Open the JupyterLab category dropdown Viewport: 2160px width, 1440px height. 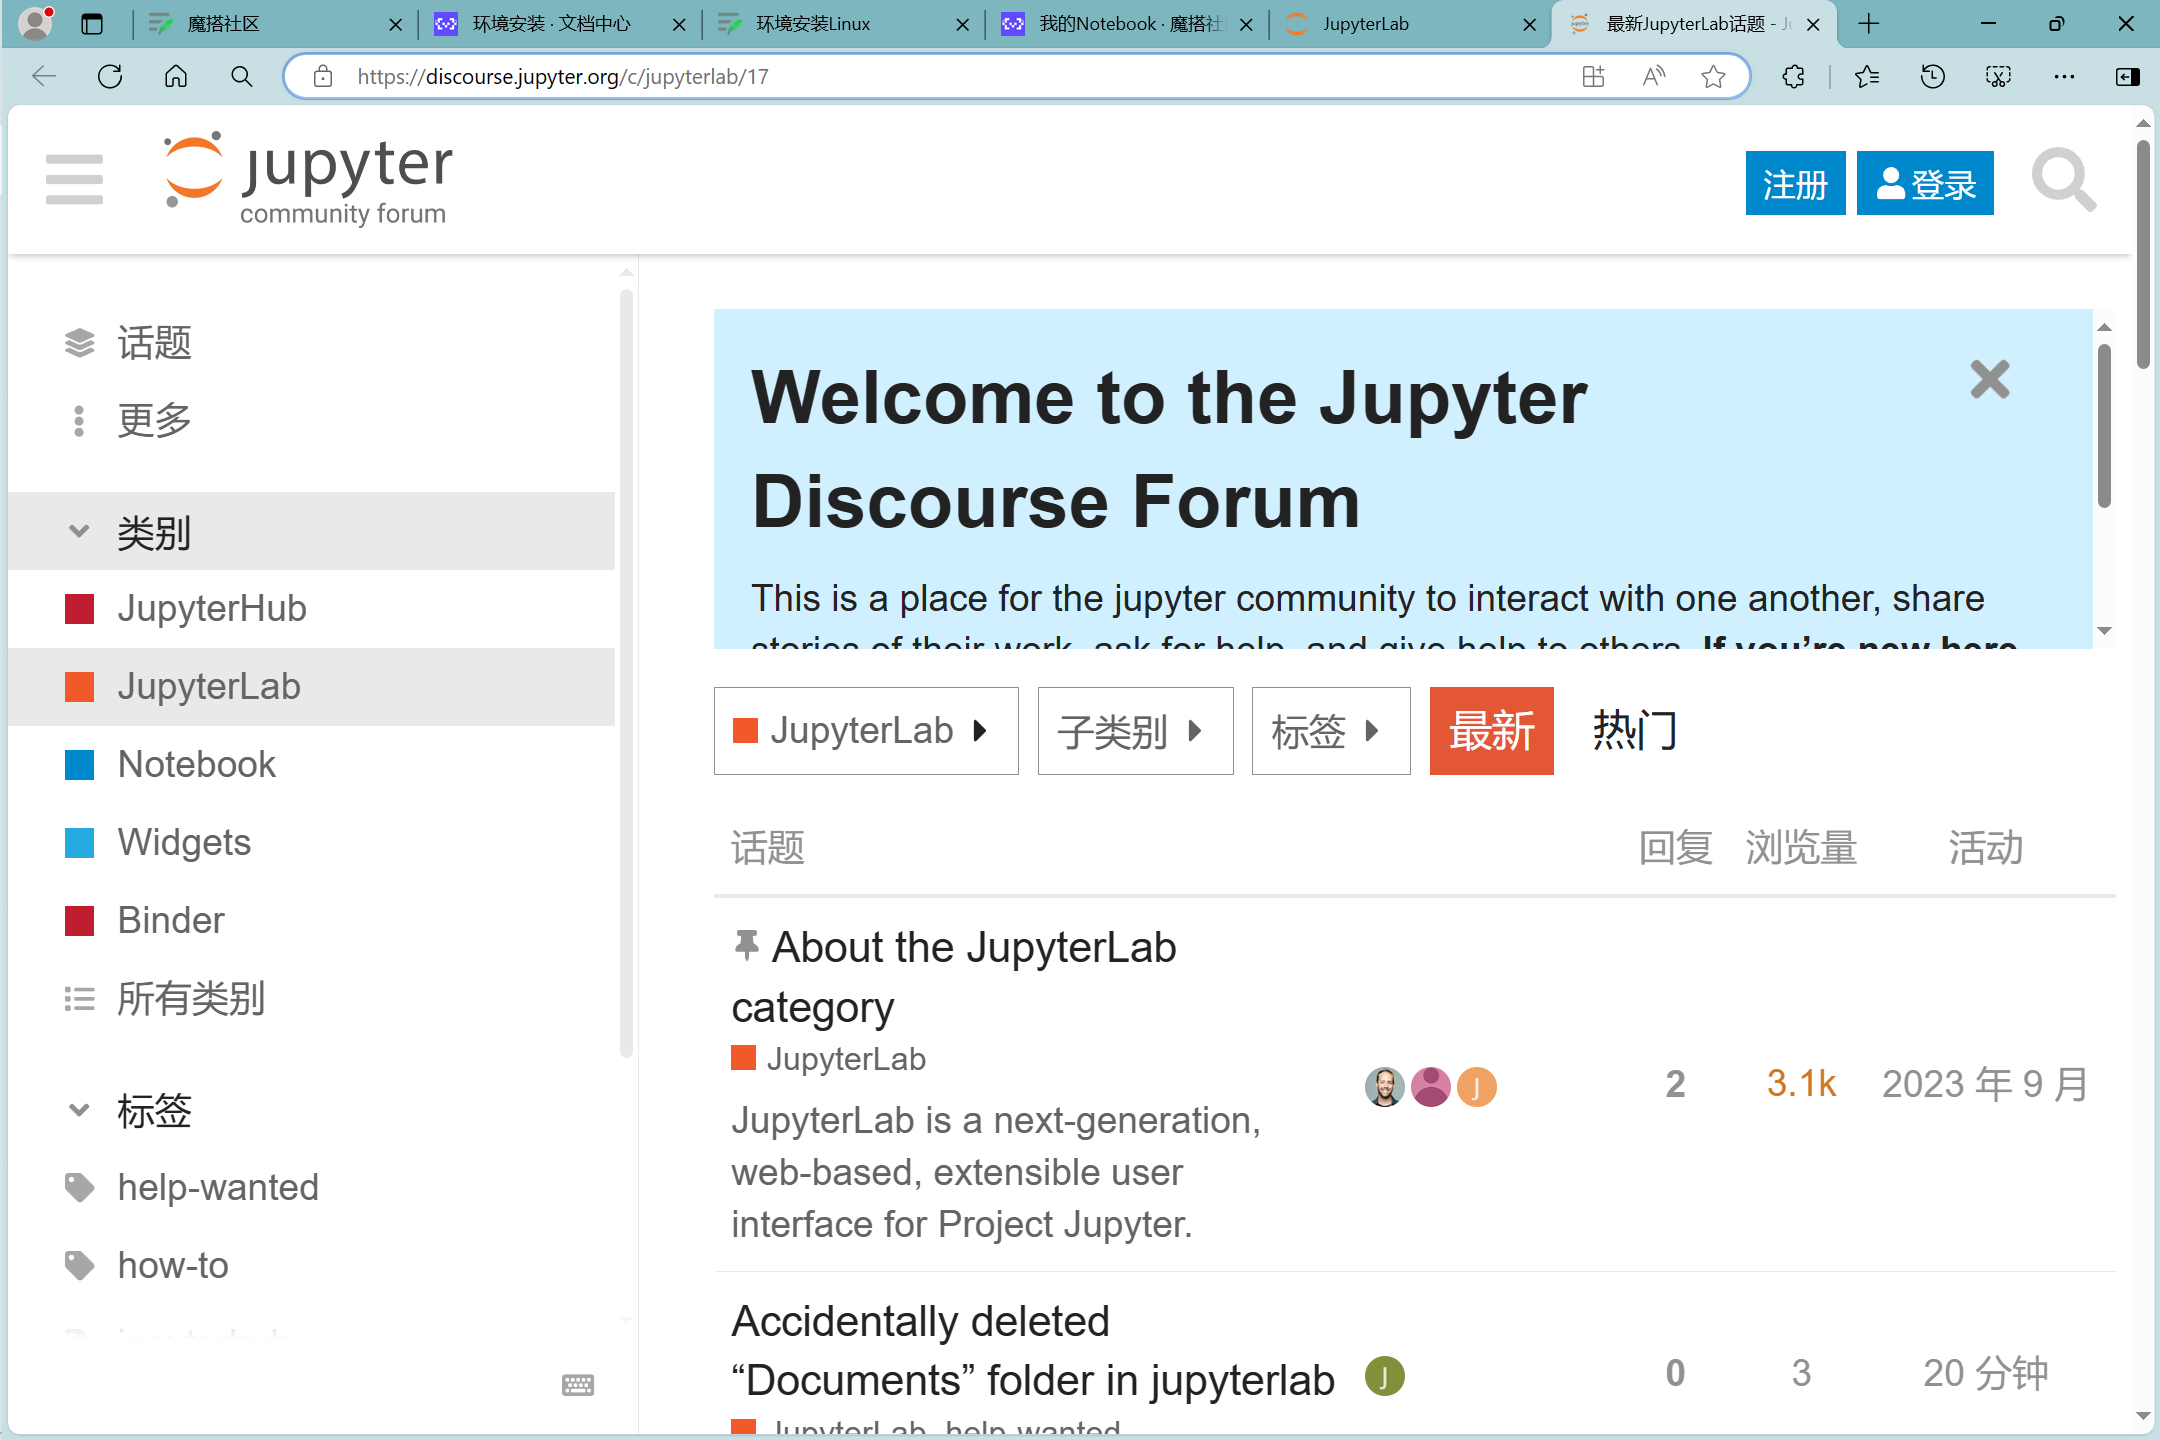point(866,731)
